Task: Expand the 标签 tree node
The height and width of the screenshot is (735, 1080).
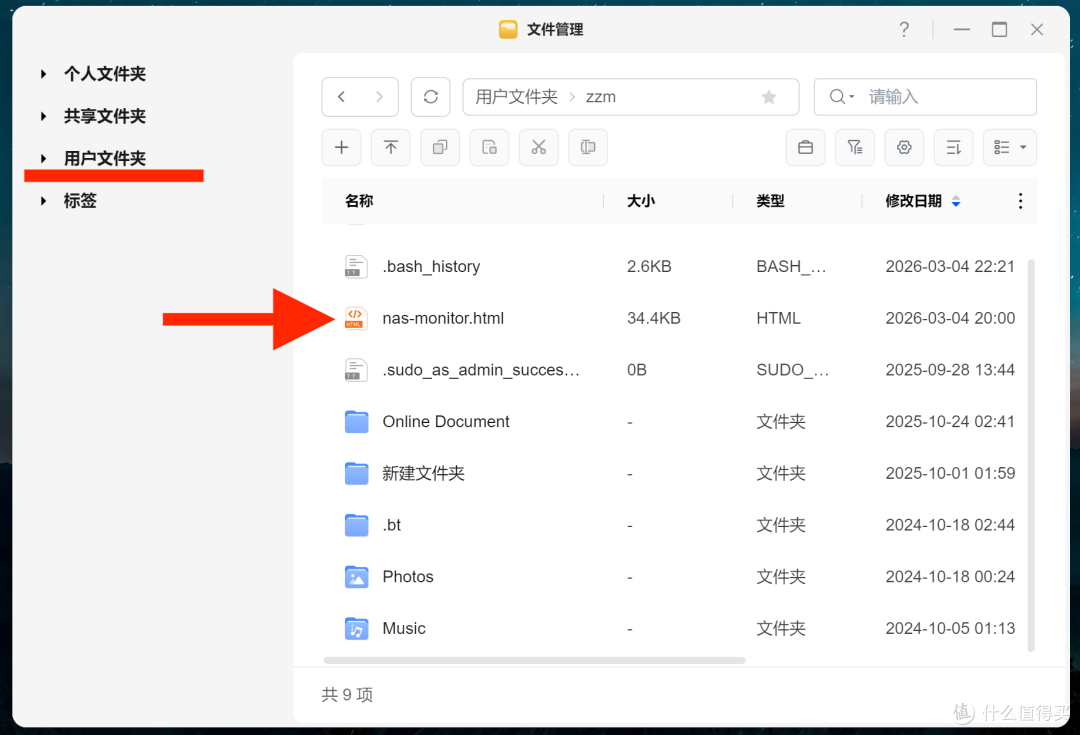Action: (x=43, y=201)
